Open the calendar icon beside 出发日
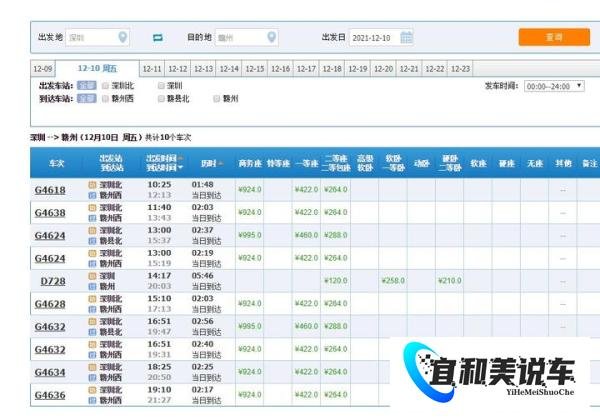The height and width of the screenshot is (420, 600). pos(406,37)
